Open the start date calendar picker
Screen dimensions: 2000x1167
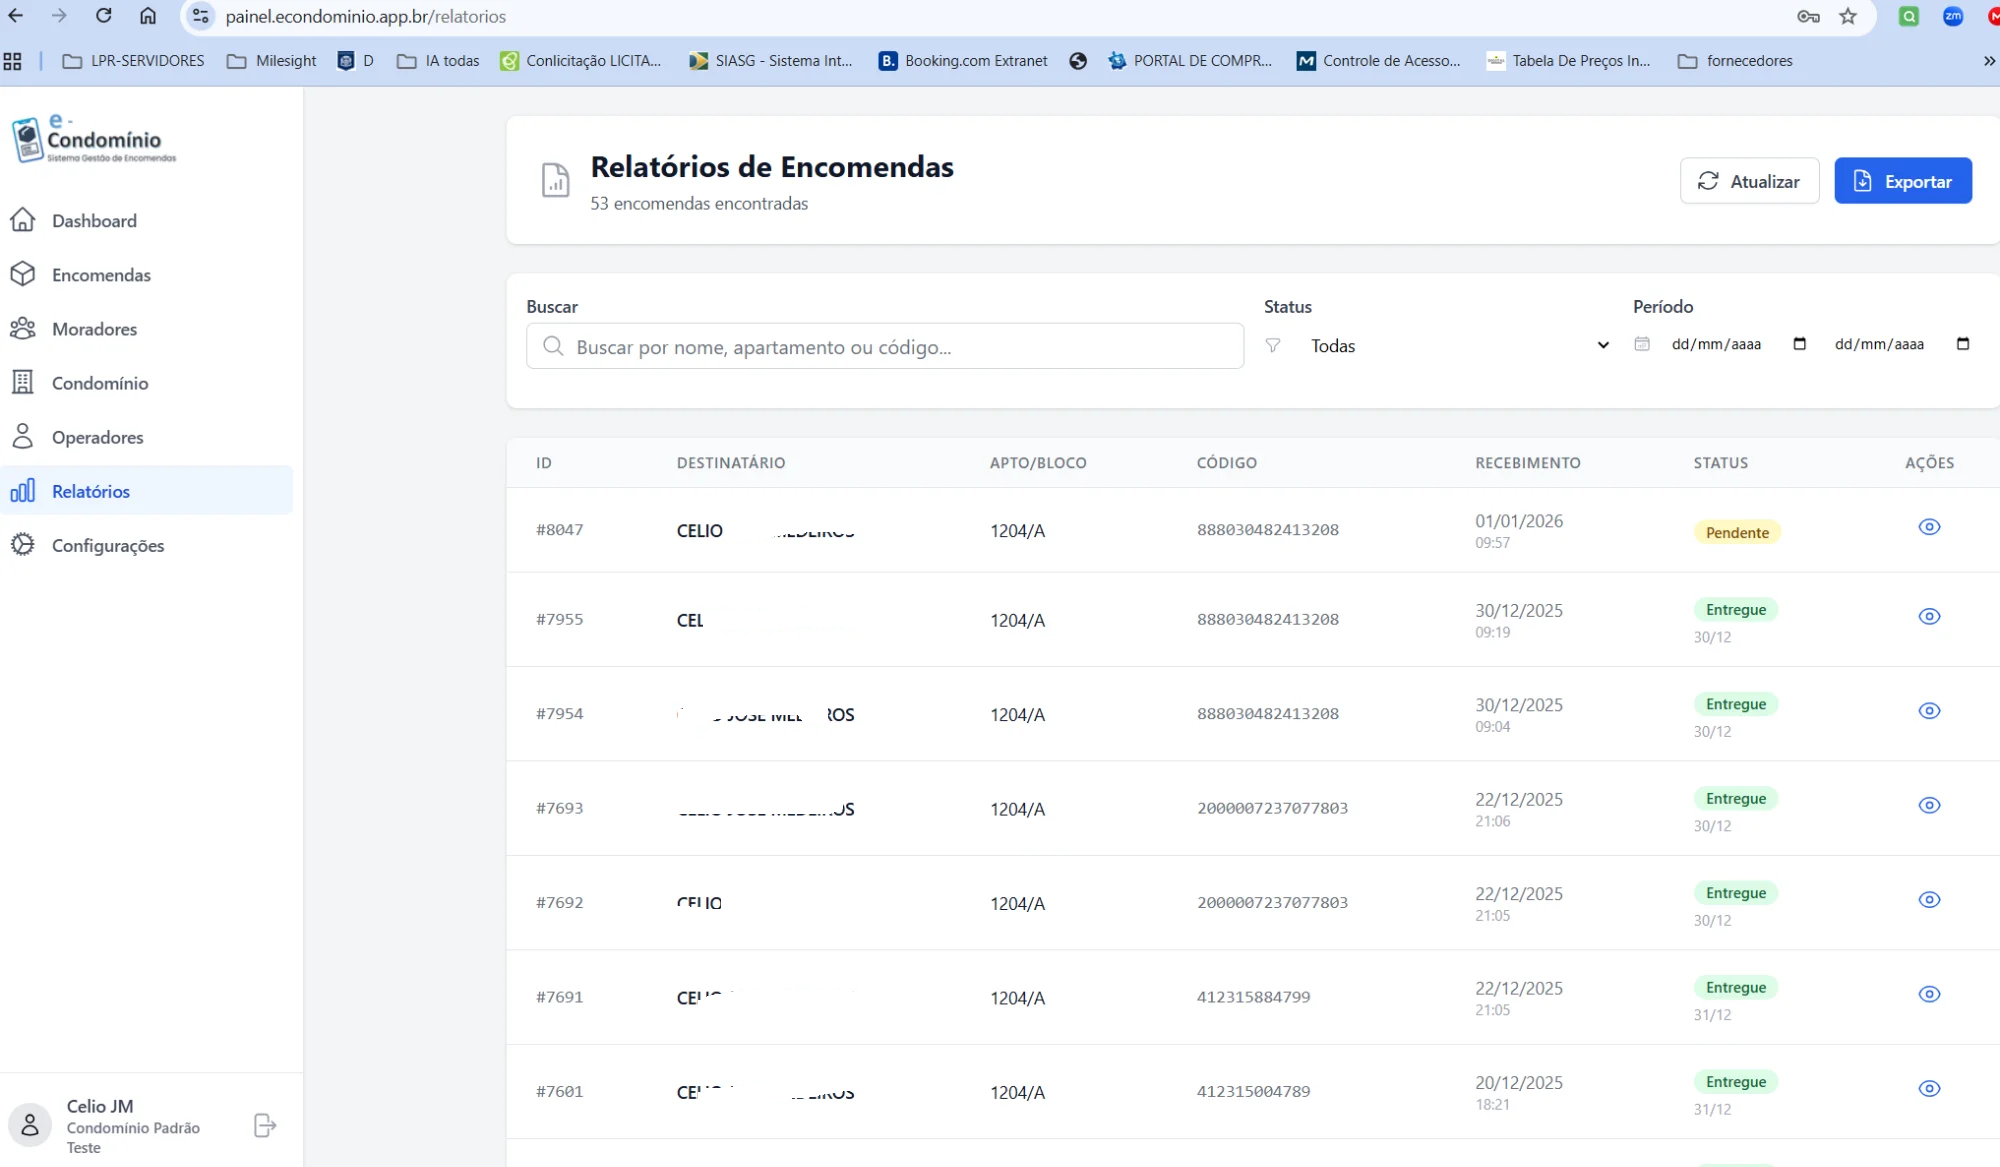(x=1800, y=344)
